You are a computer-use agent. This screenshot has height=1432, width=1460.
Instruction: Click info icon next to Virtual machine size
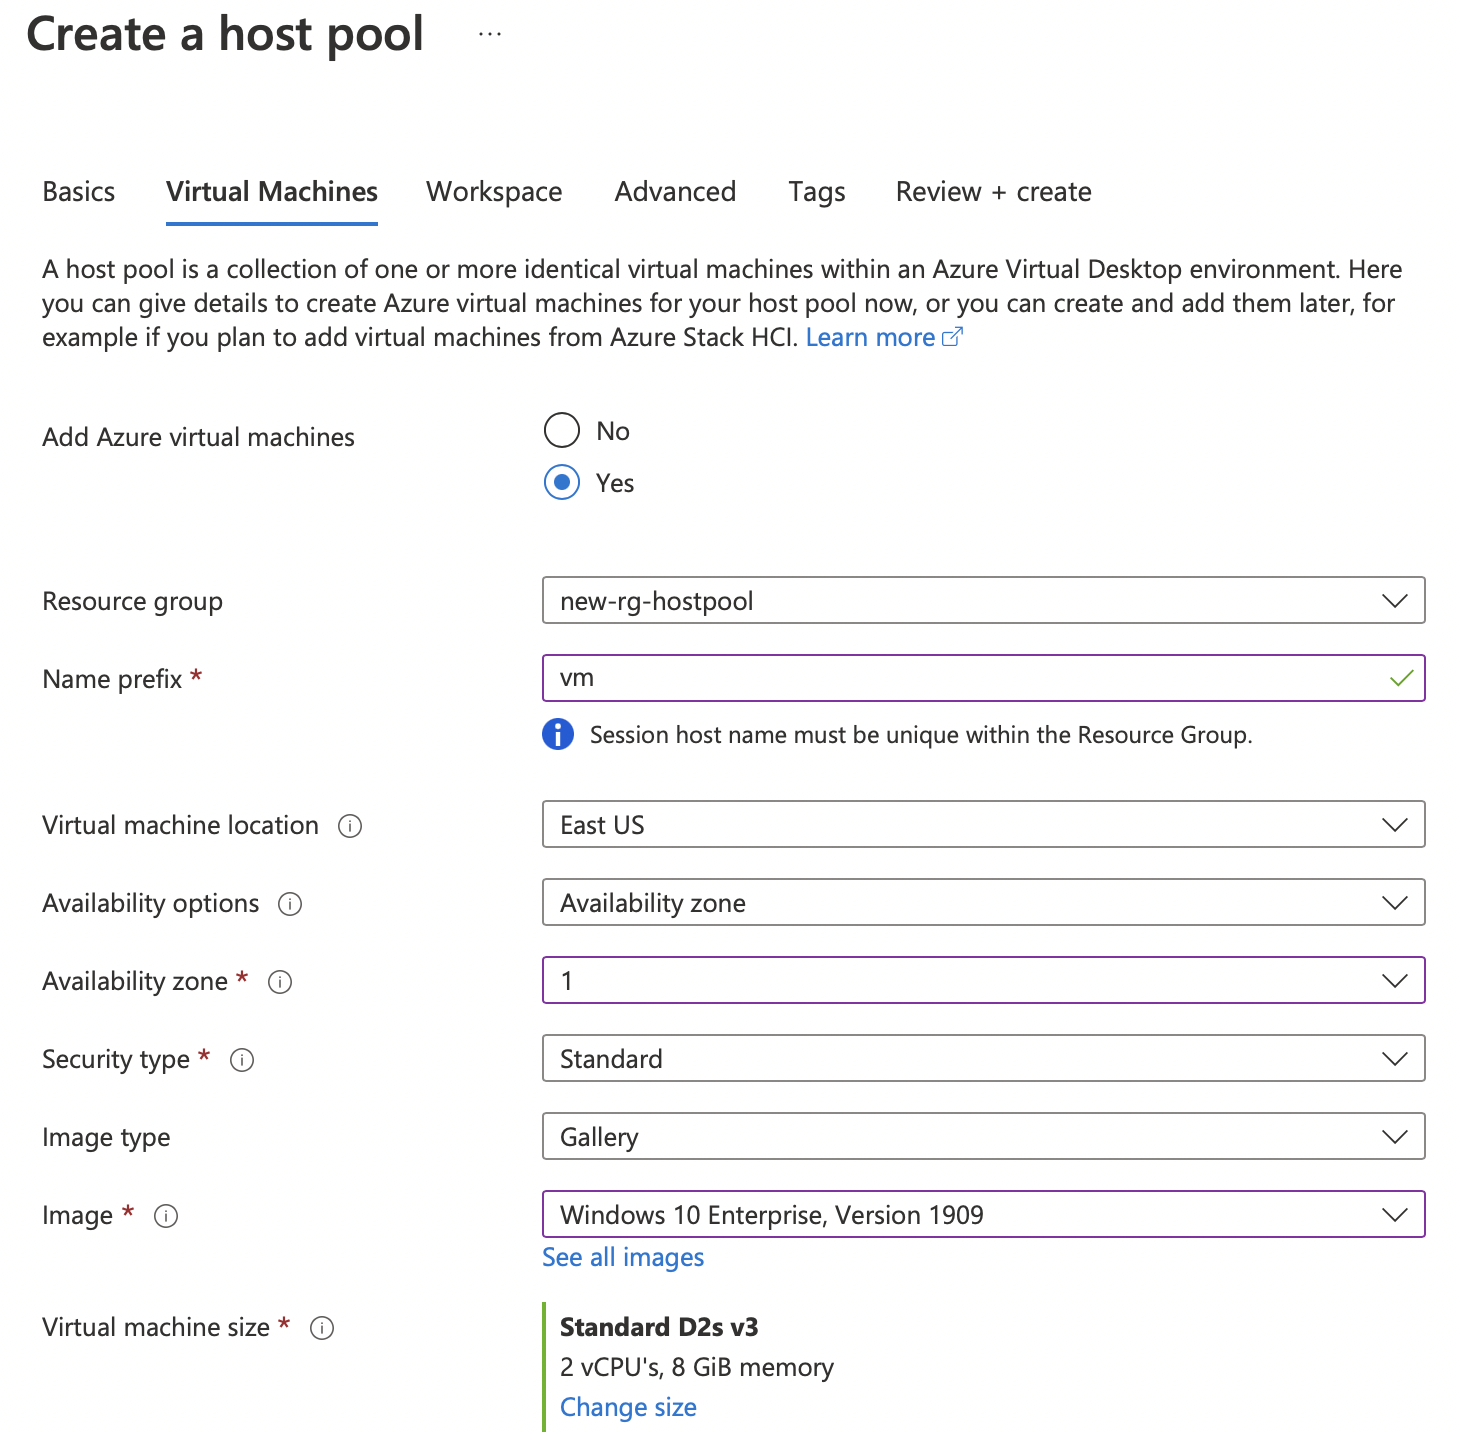point(322,1328)
